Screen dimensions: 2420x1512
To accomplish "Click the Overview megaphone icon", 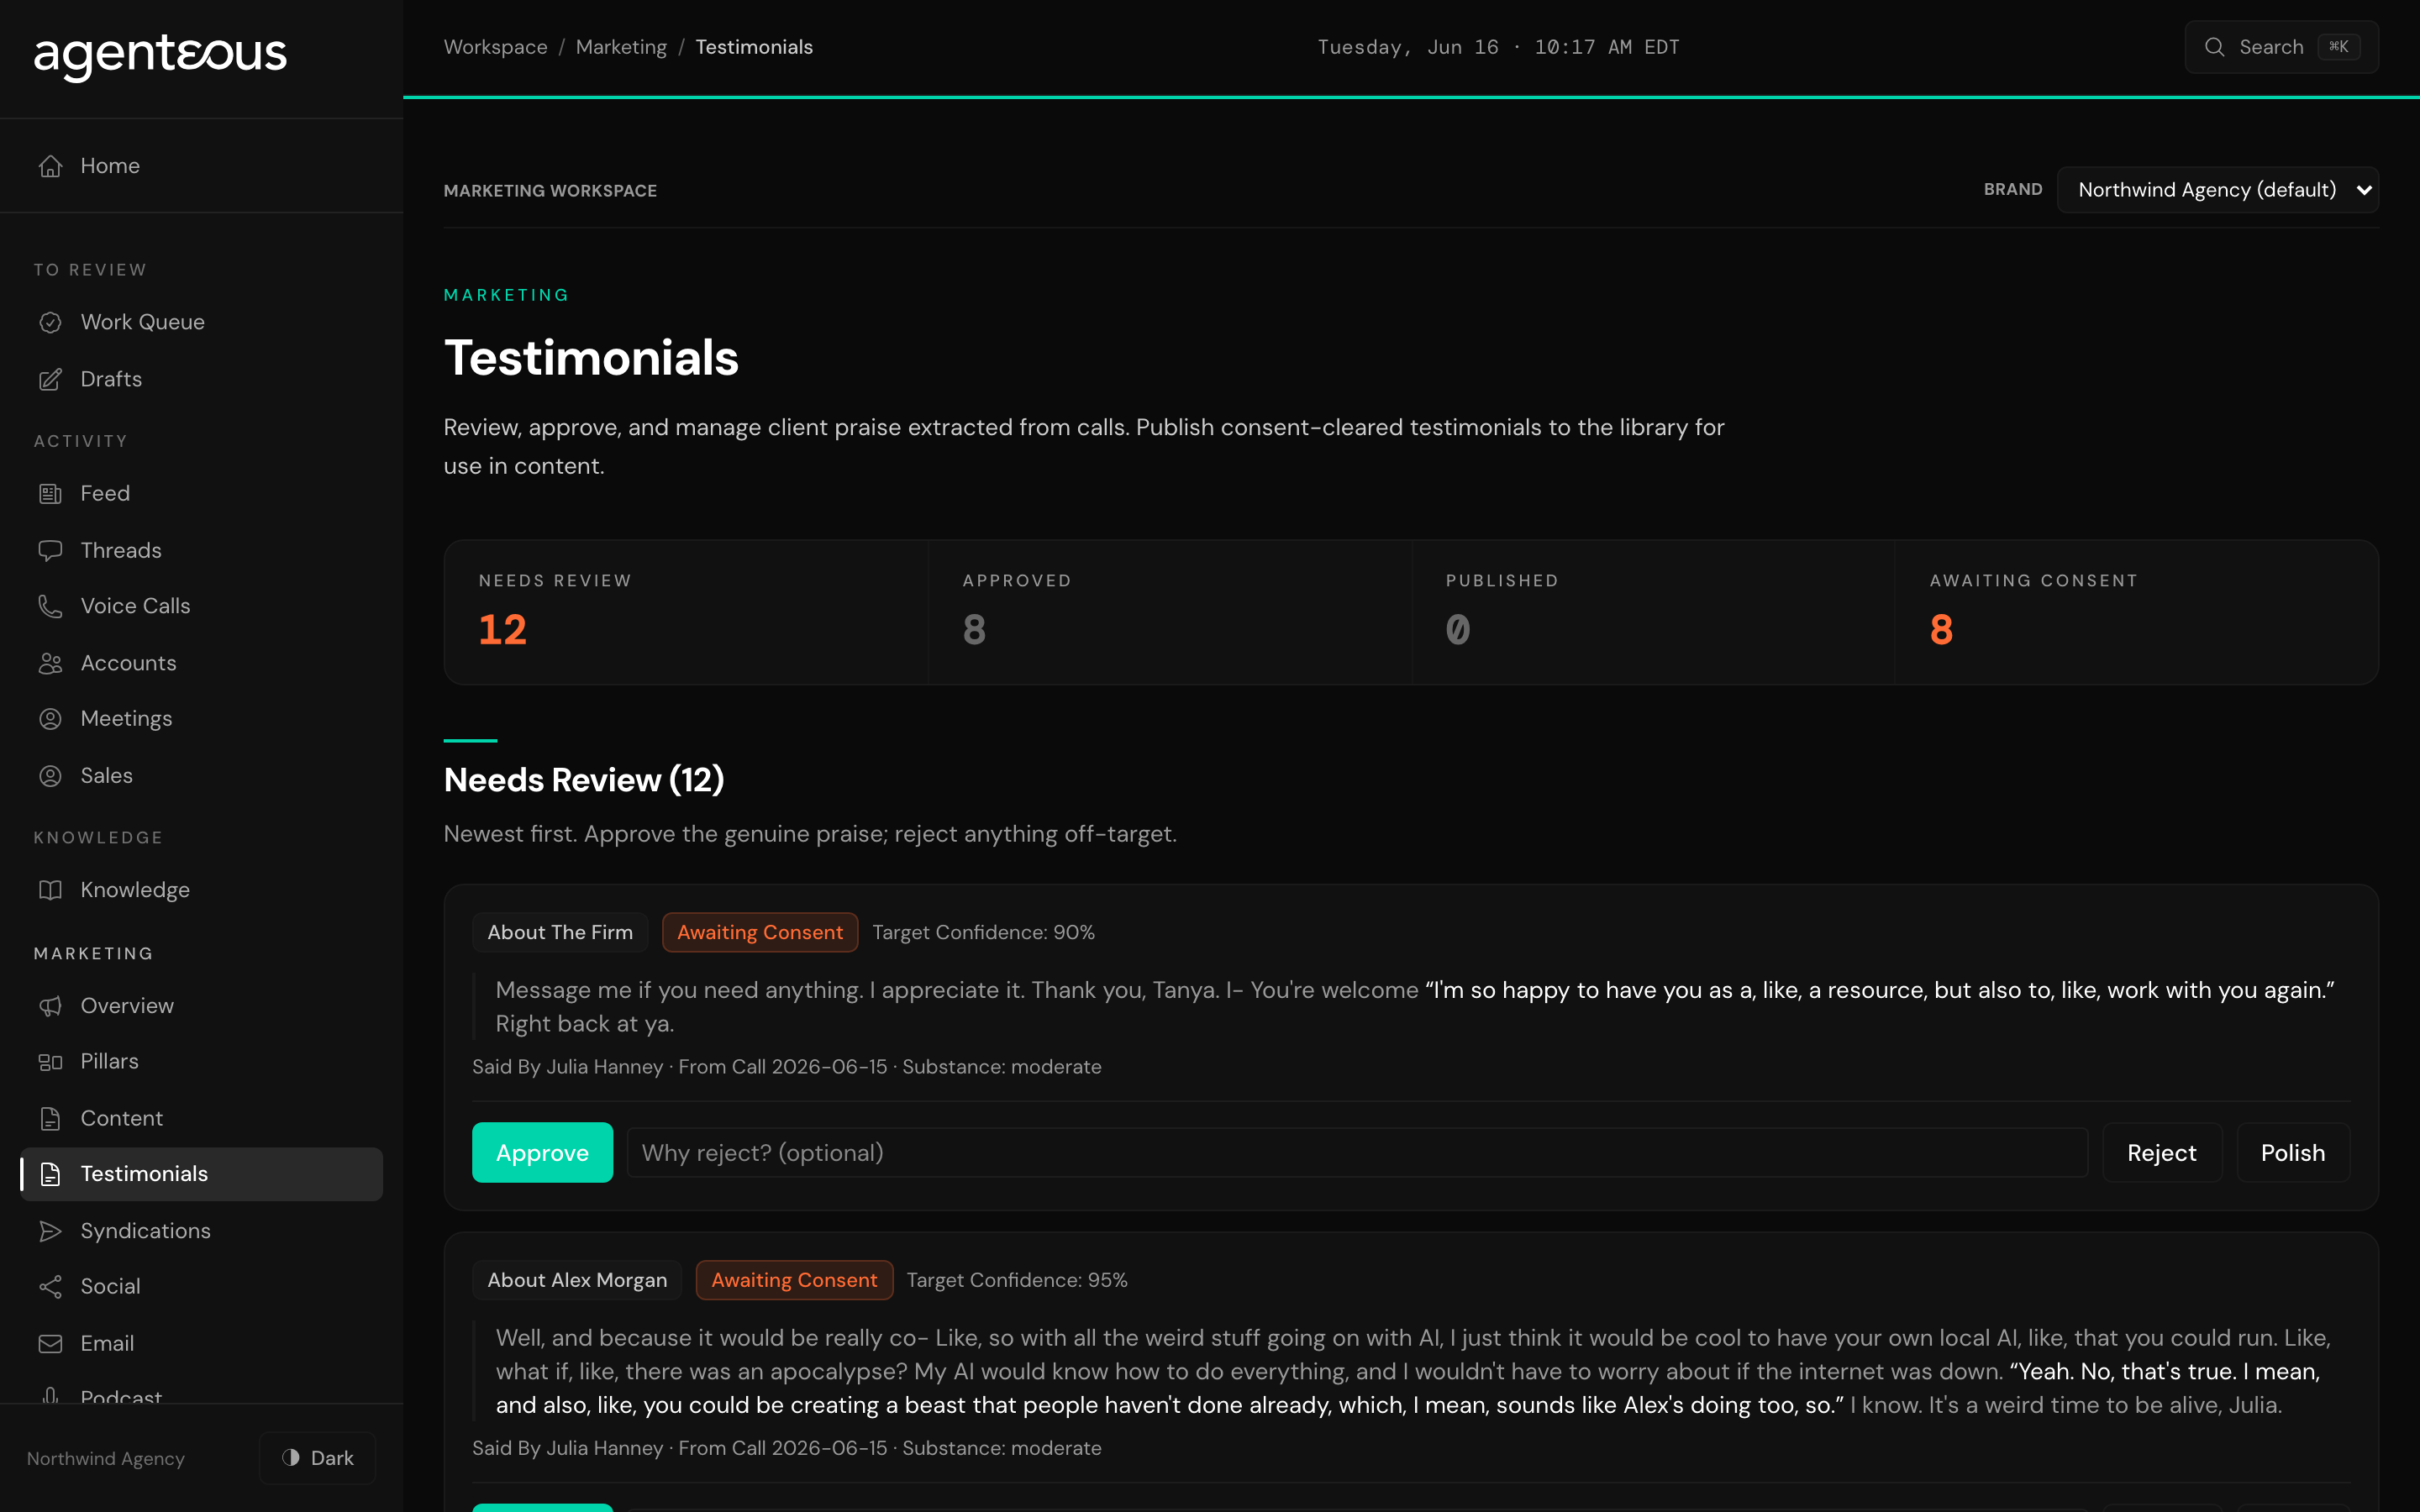I will 50,1006.
